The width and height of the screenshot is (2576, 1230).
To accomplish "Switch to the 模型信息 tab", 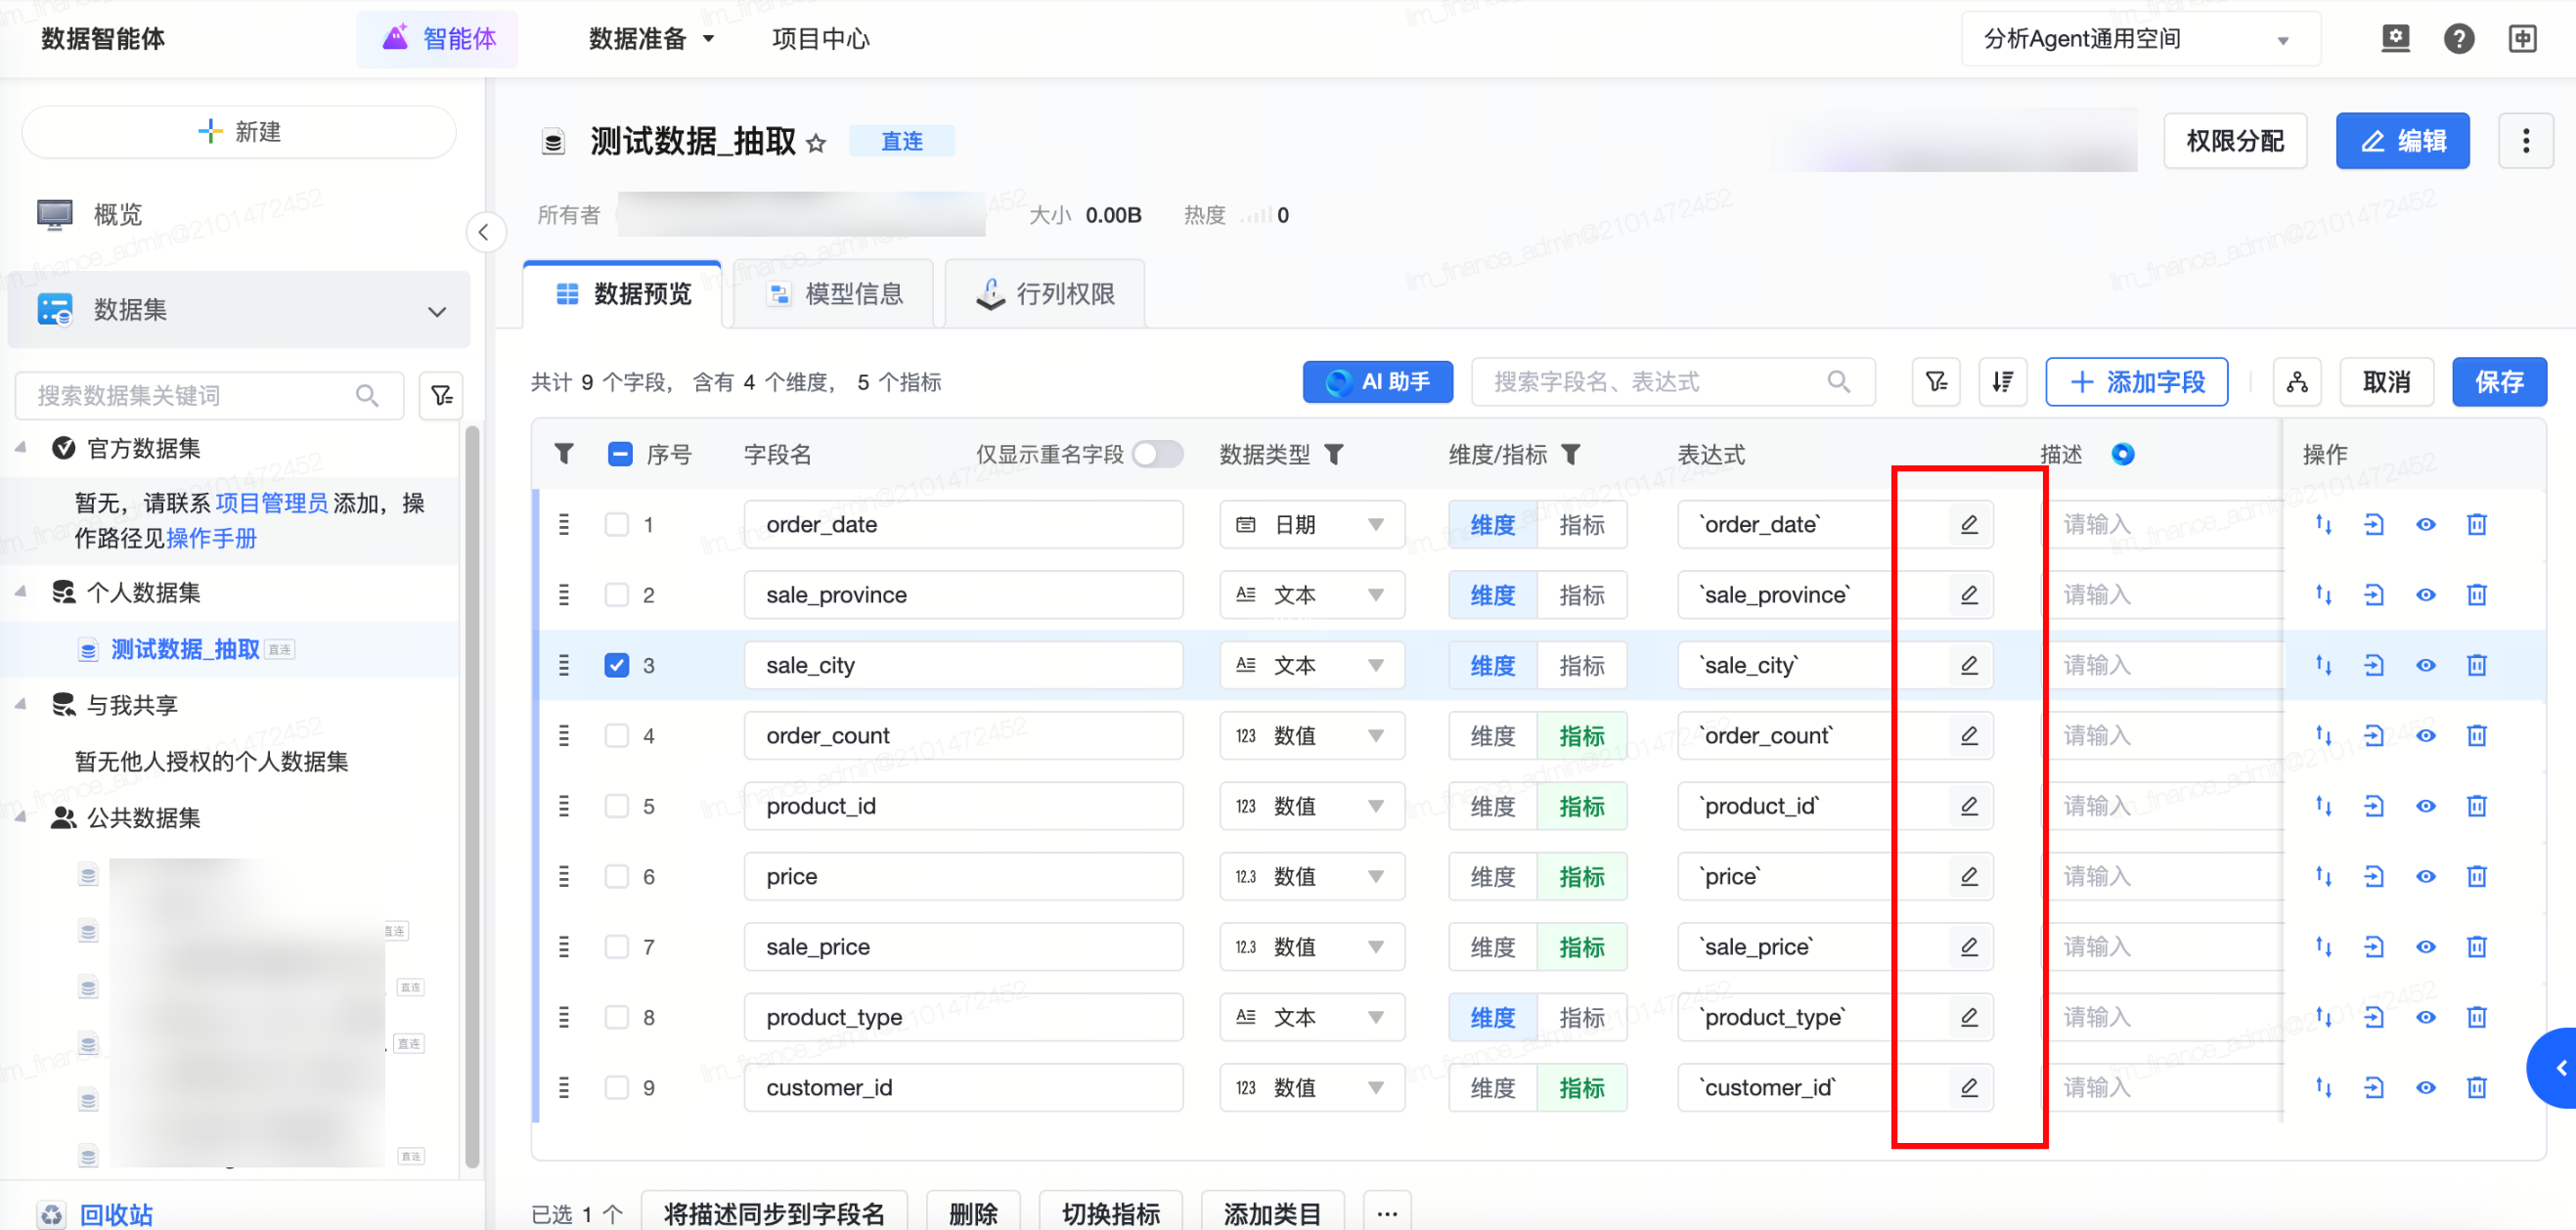I will tap(834, 294).
